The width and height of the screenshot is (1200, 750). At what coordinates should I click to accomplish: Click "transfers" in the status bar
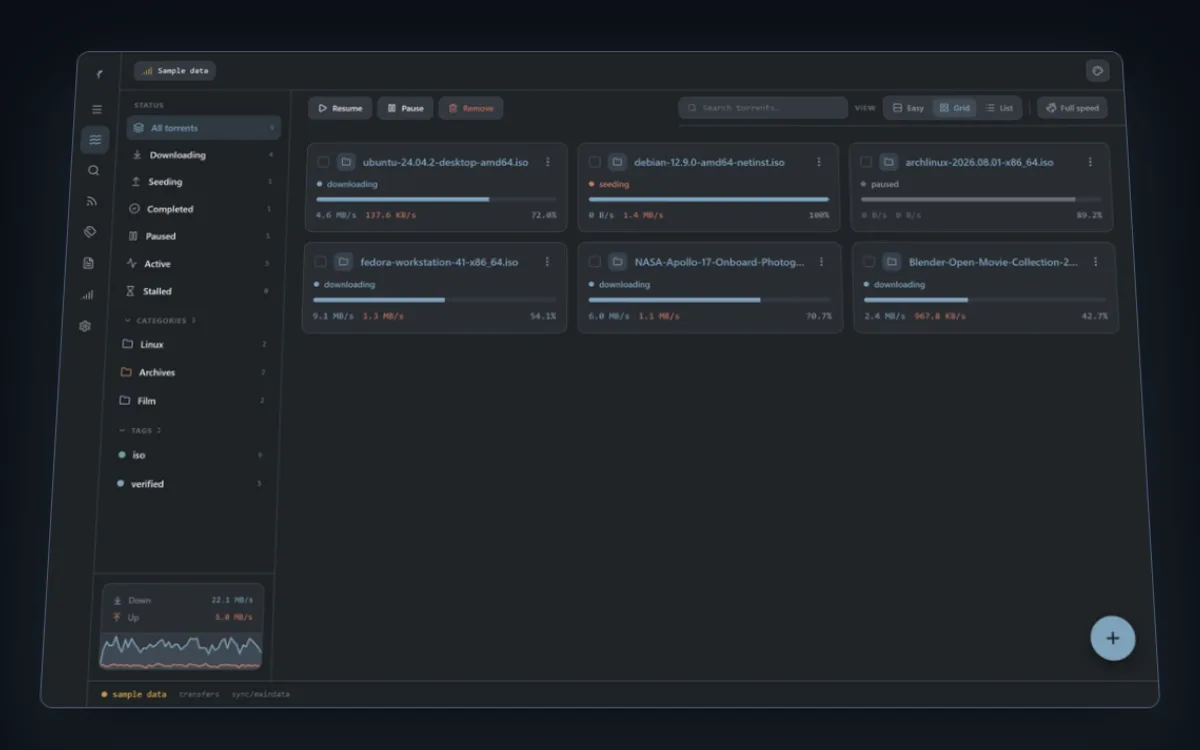tap(199, 694)
